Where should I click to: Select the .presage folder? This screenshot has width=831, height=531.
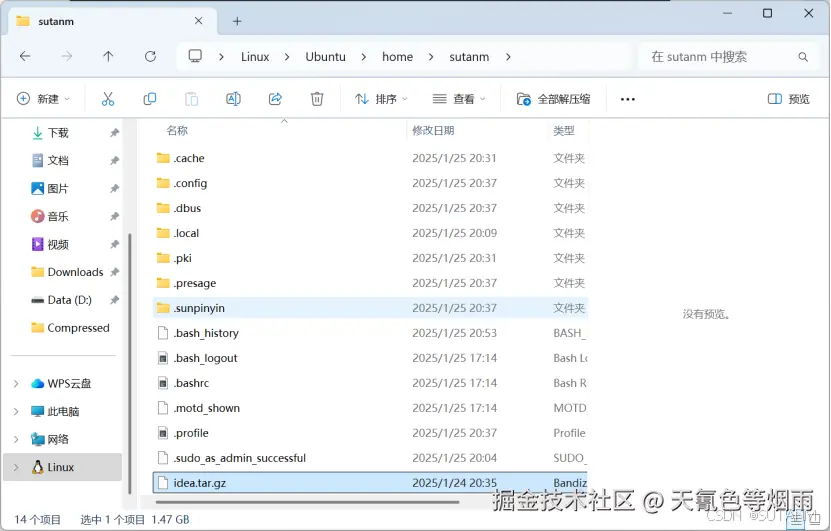point(370,283)
